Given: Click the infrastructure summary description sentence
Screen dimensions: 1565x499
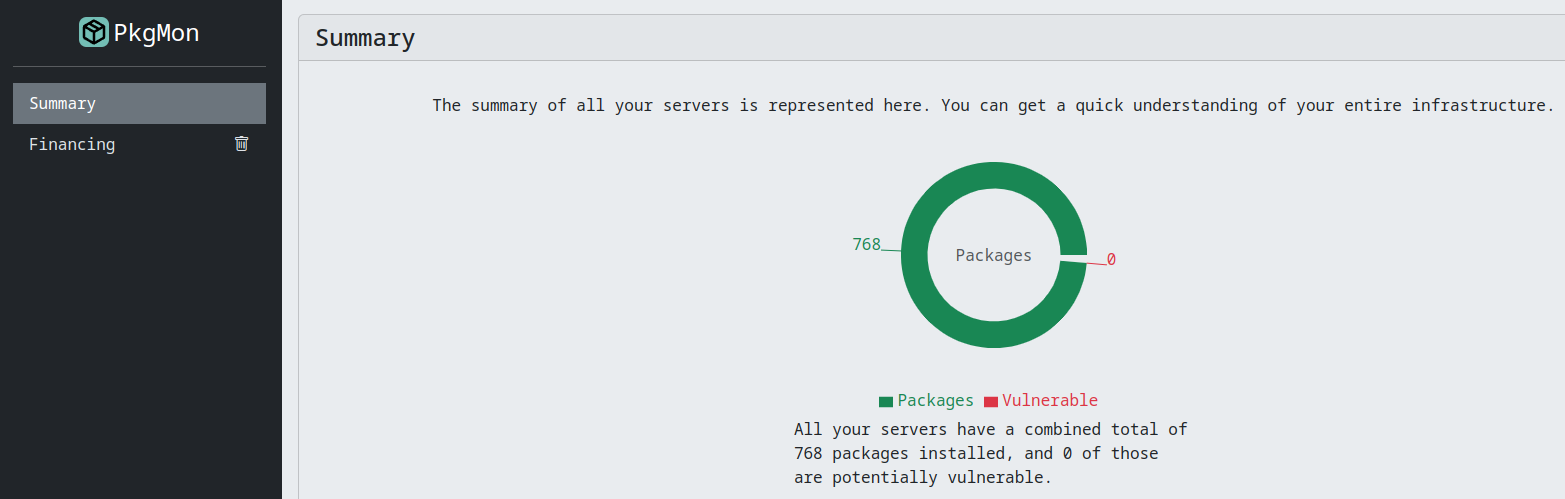Looking at the screenshot, I should tap(993, 105).
